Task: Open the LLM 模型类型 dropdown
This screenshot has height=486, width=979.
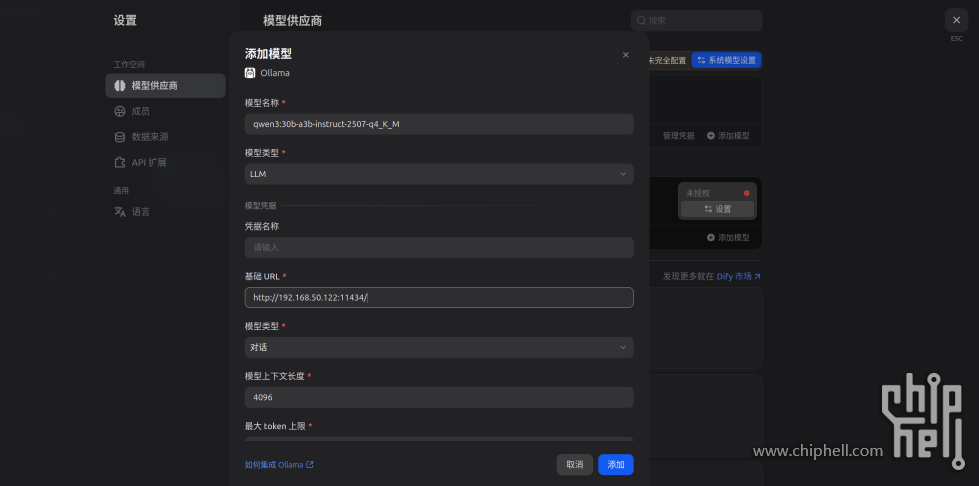Action: [439, 174]
